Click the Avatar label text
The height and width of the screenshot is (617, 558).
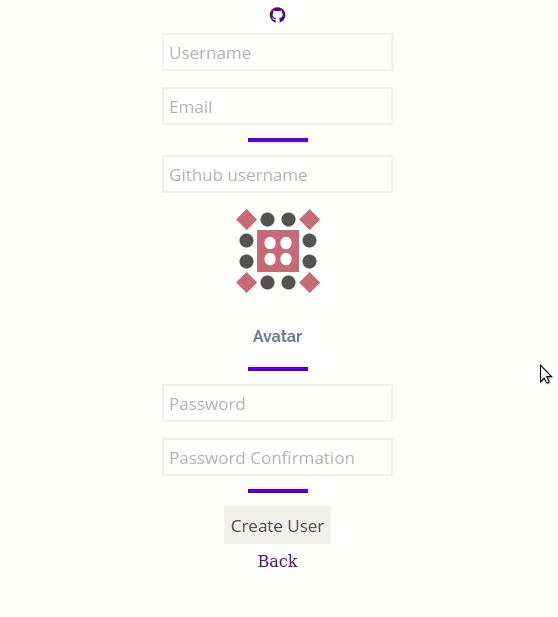[277, 336]
